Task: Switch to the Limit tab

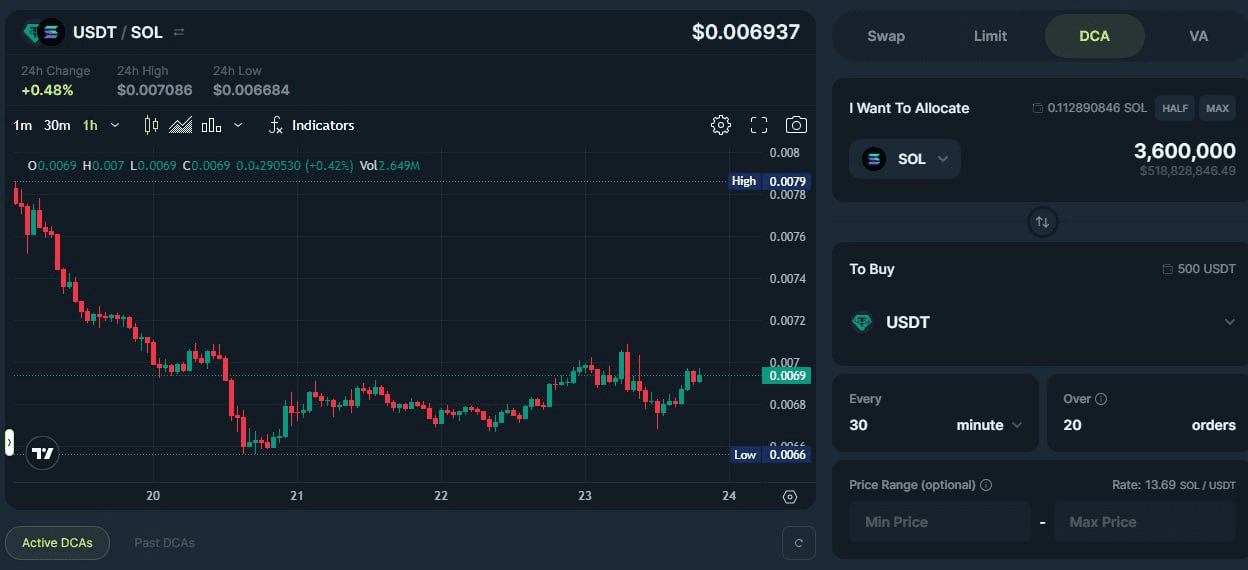Action: click(990, 36)
